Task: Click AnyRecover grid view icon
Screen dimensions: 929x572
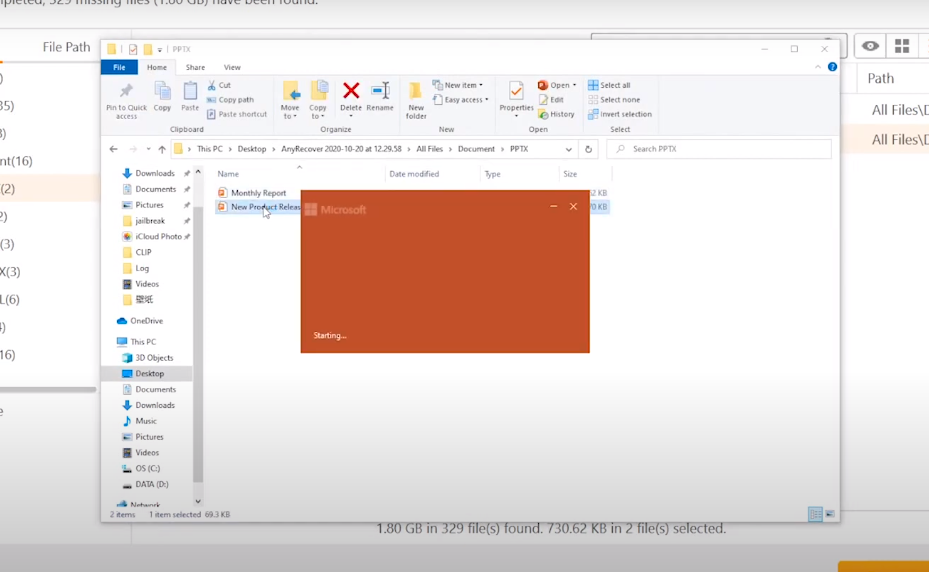Action: coord(902,46)
